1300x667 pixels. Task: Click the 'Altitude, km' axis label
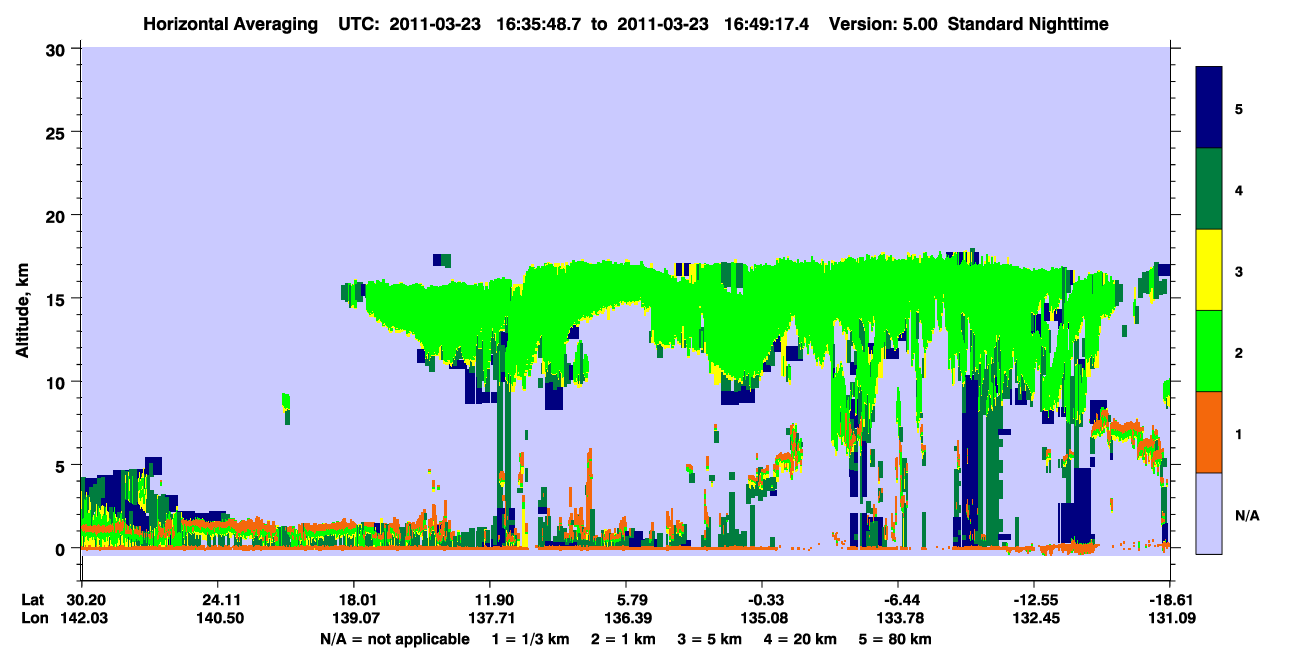coord(22,311)
